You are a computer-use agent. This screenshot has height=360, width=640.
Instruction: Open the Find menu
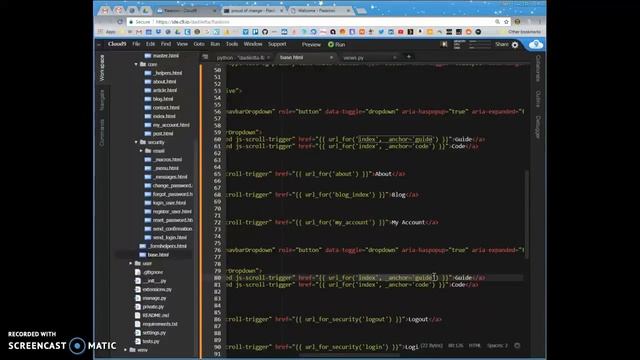click(x=166, y=44)
